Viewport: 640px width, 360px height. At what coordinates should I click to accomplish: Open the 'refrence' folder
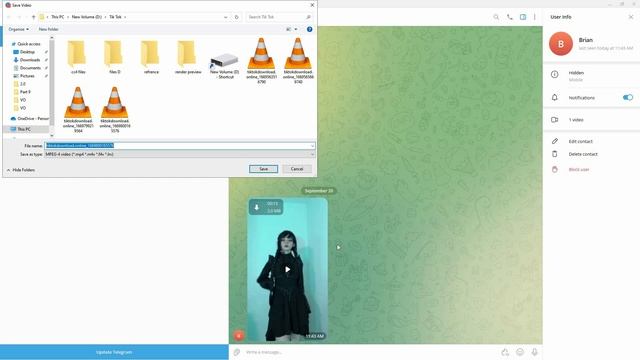point(151,58)
